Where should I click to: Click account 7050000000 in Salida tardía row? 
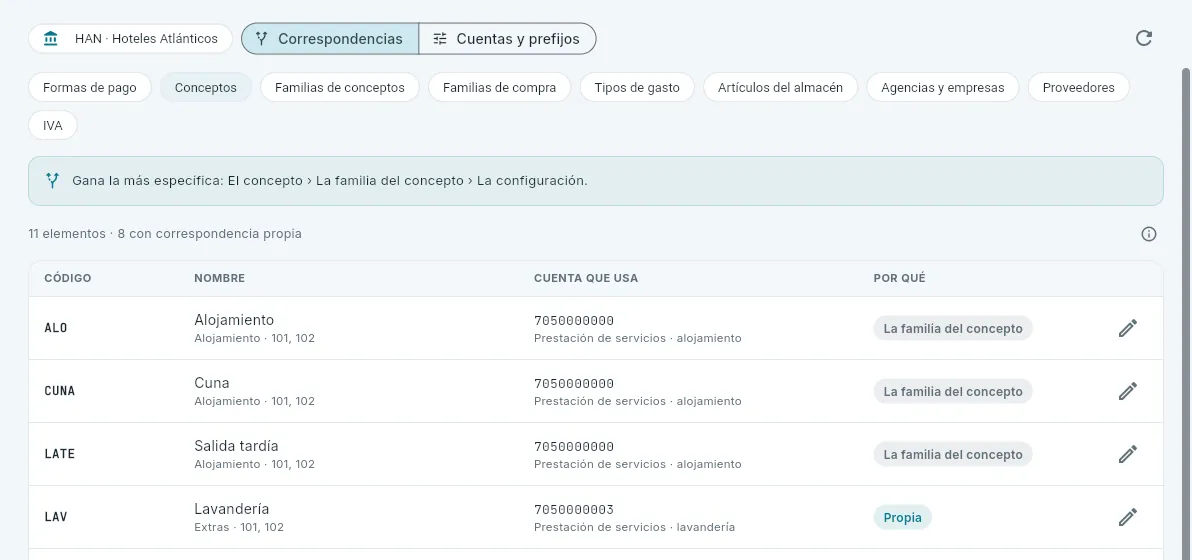[x=574, y=446]
